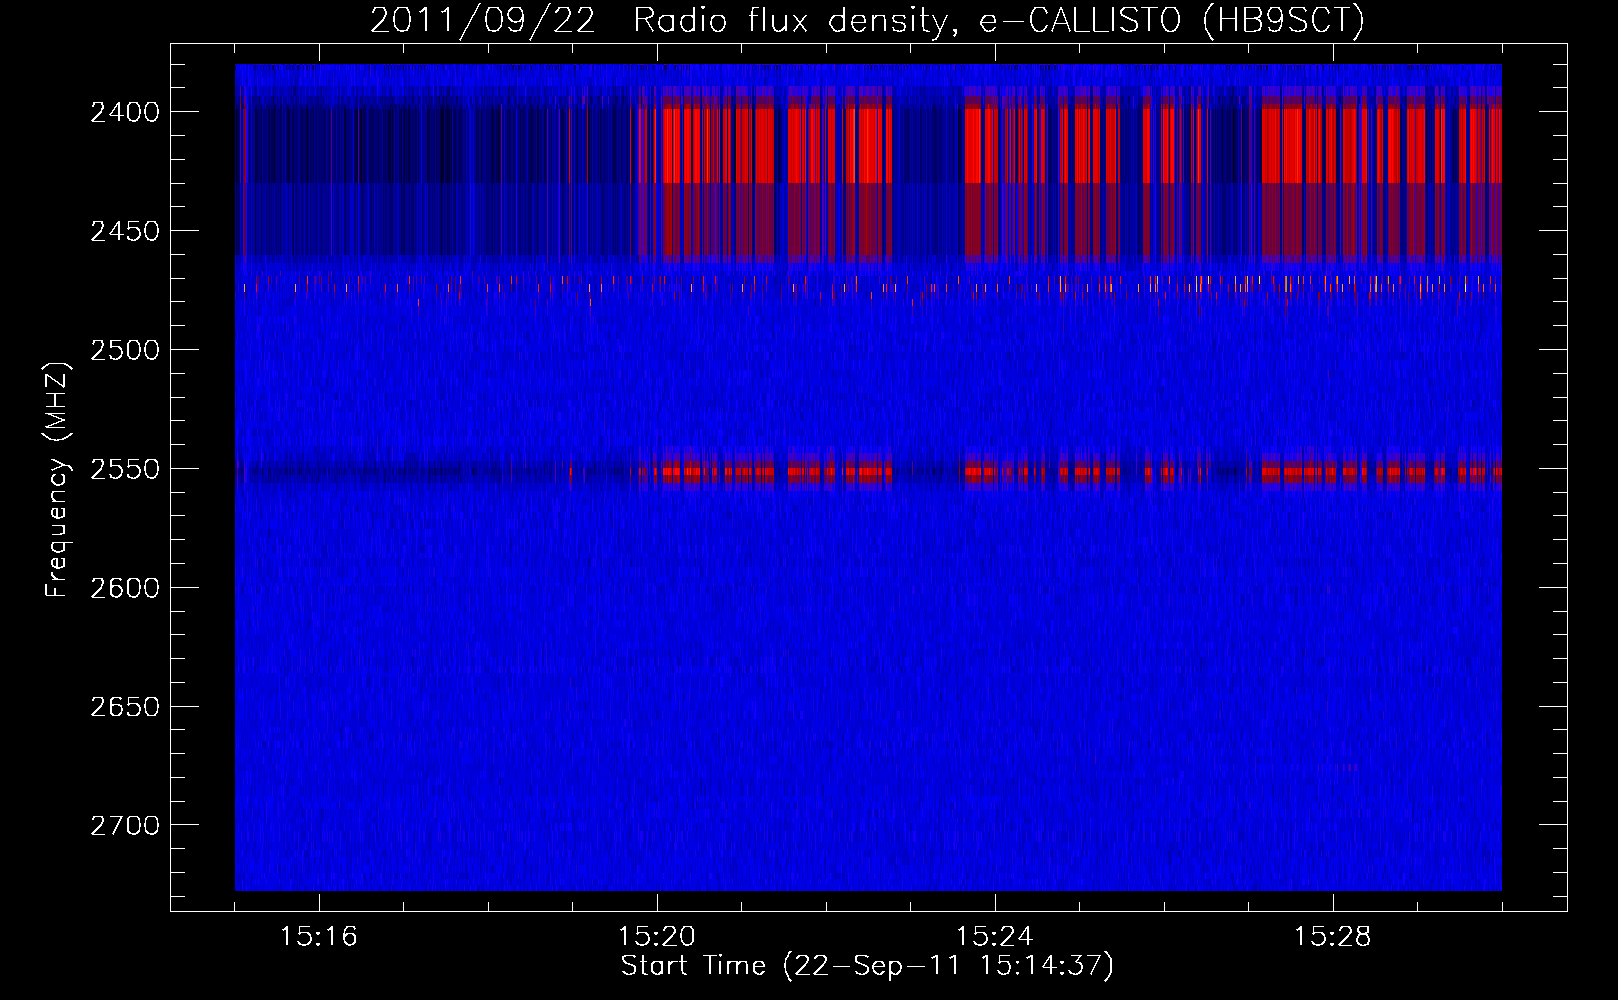Select the 'e-CALLISTO (HB9SCT)' title text
1618x1000 pixels.
pos(1172,21)
